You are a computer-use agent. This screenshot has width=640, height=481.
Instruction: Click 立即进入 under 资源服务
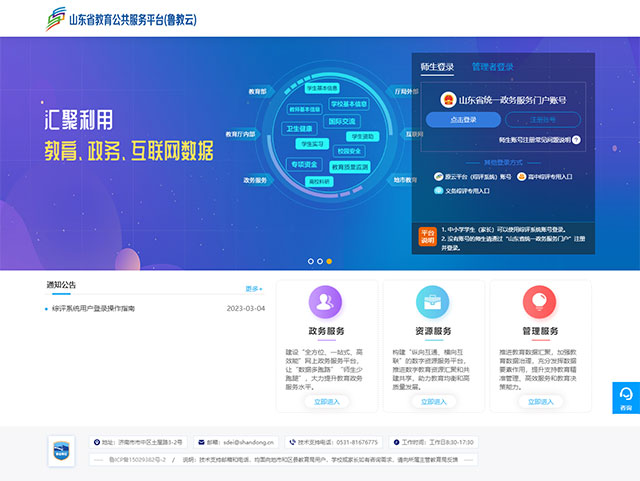[432, 401]
